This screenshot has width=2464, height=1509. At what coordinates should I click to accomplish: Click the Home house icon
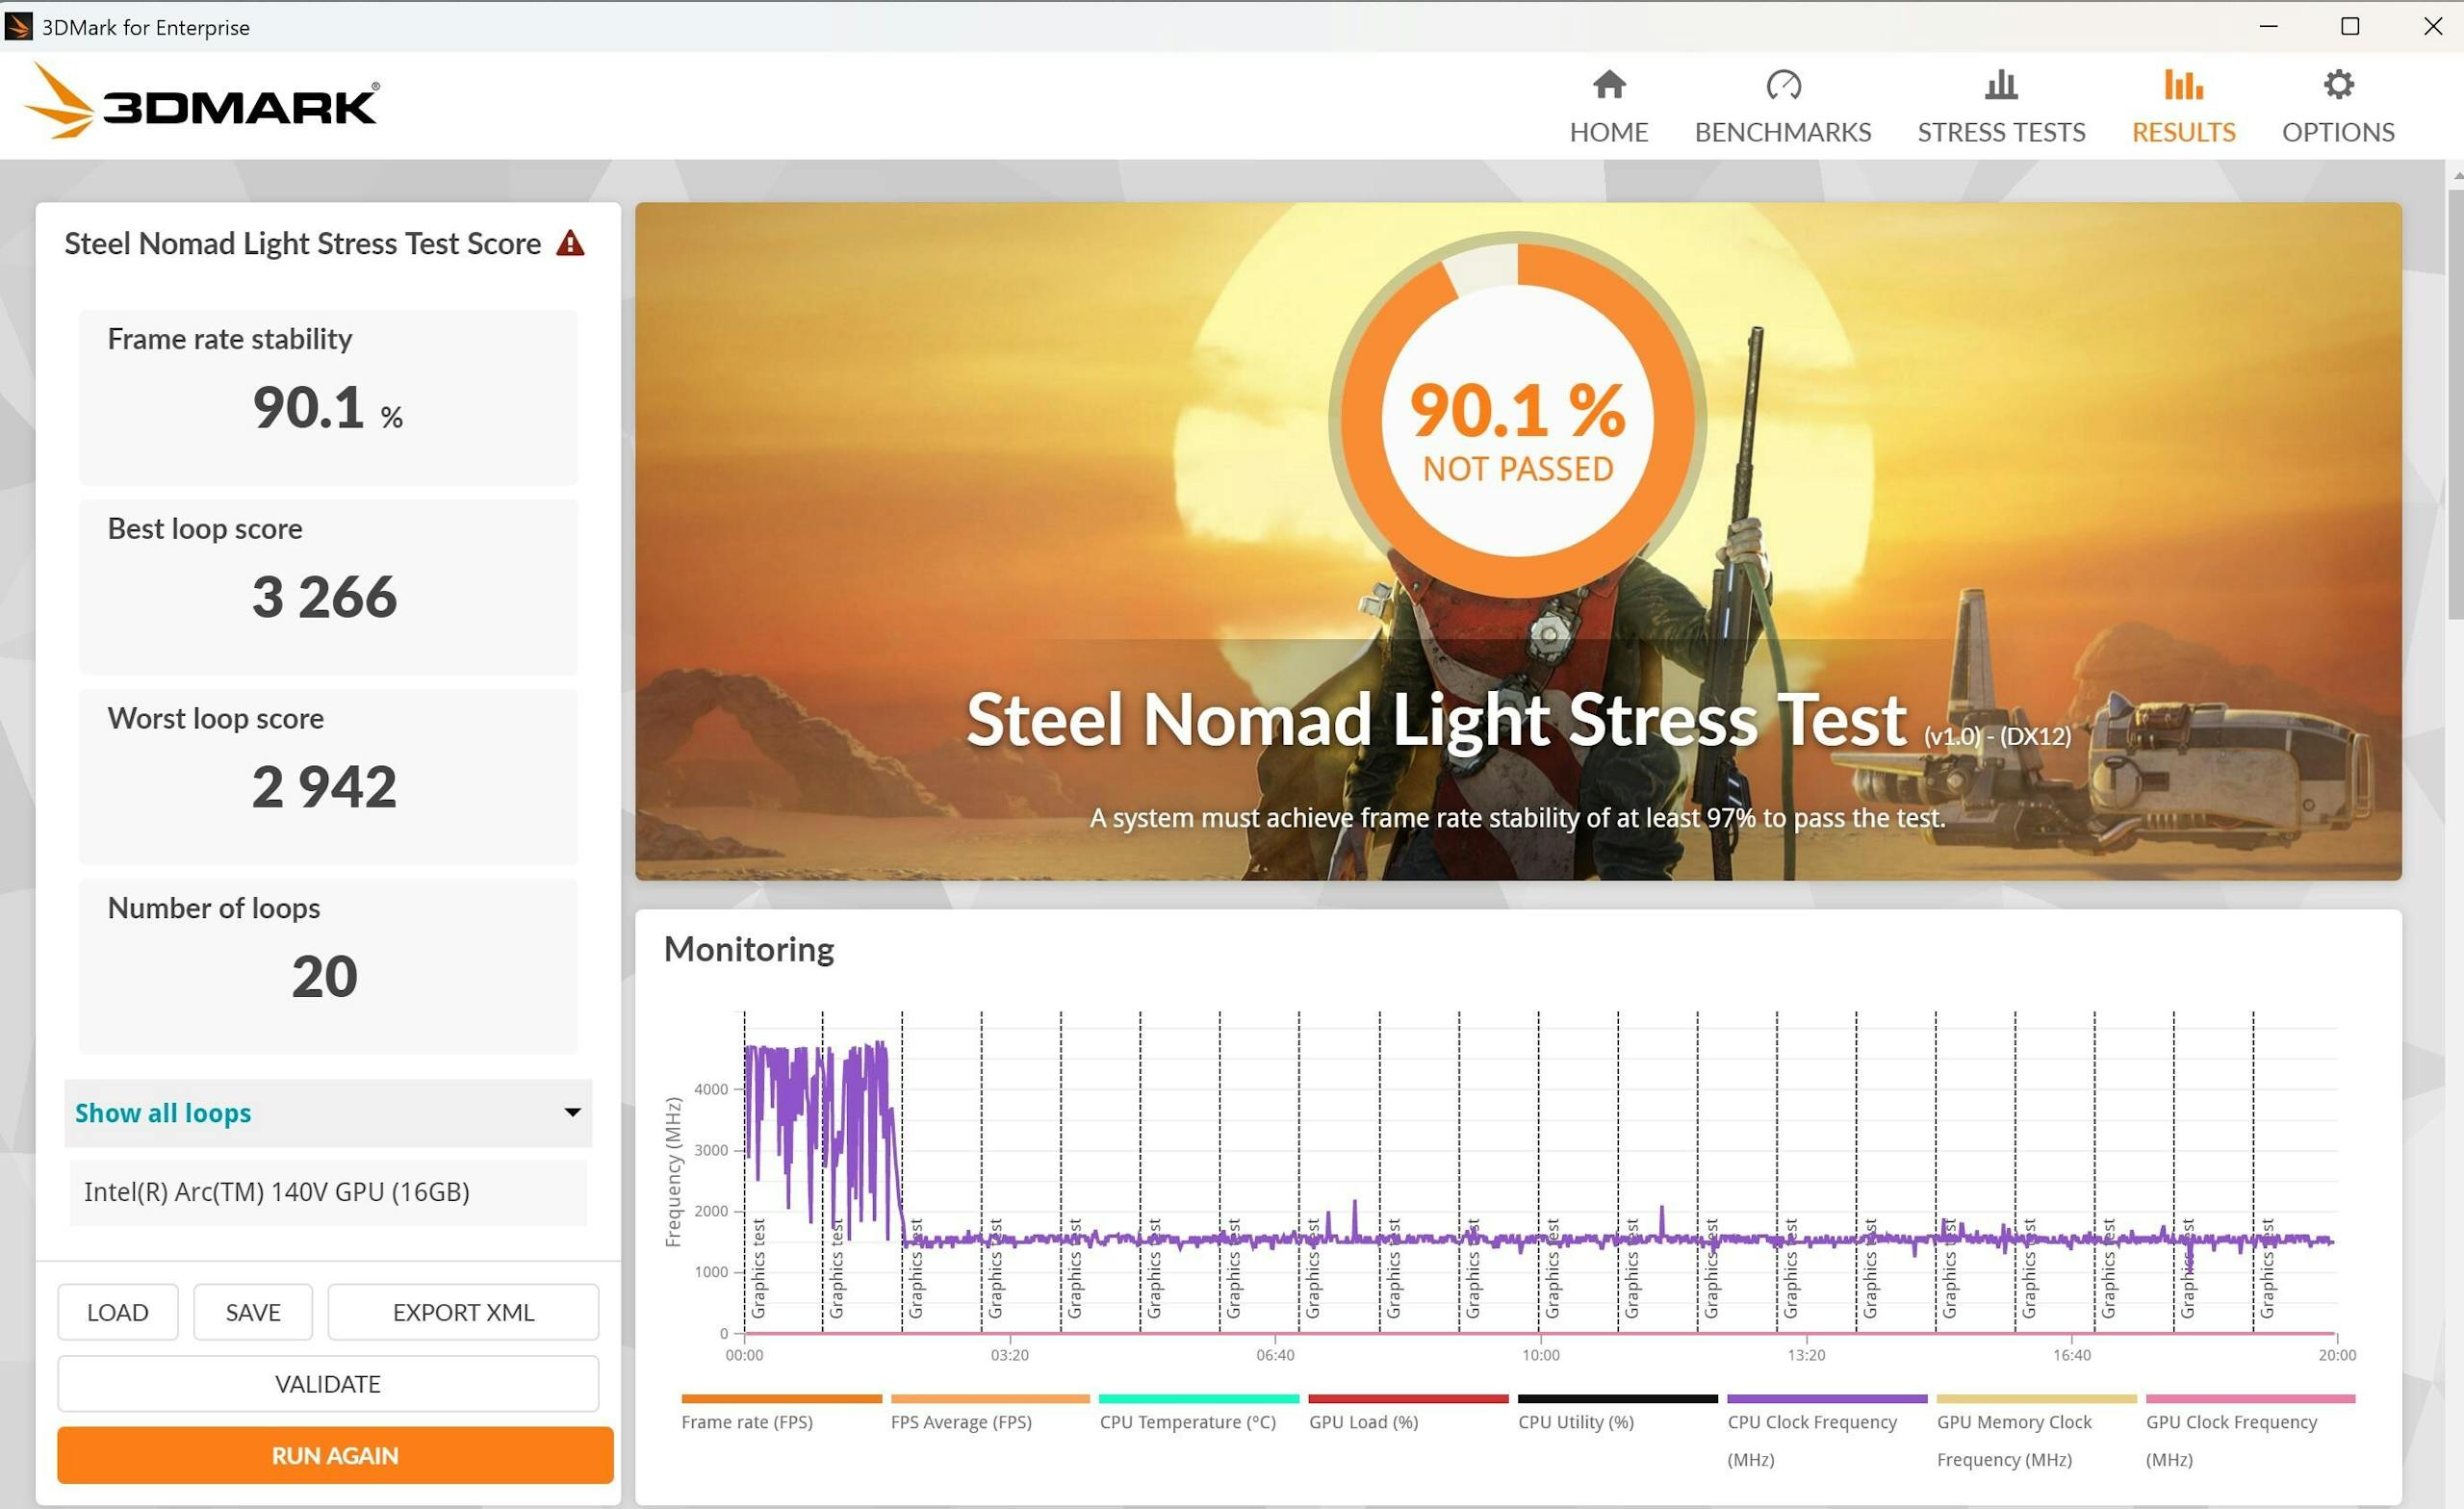point(1608,85)
